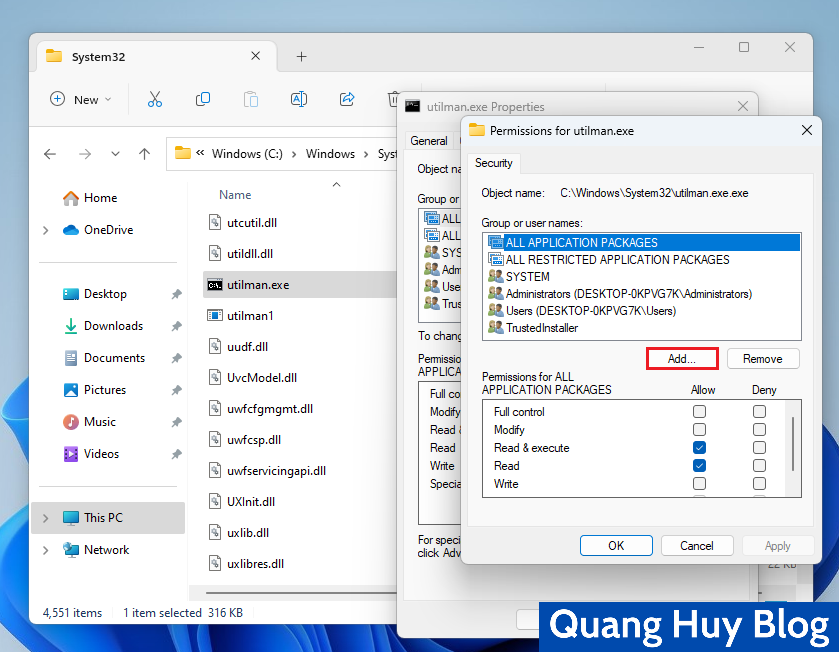839x652 pixels.
Task: Unpin Downloads using its pin icon
Action: [x=177, y=326]
